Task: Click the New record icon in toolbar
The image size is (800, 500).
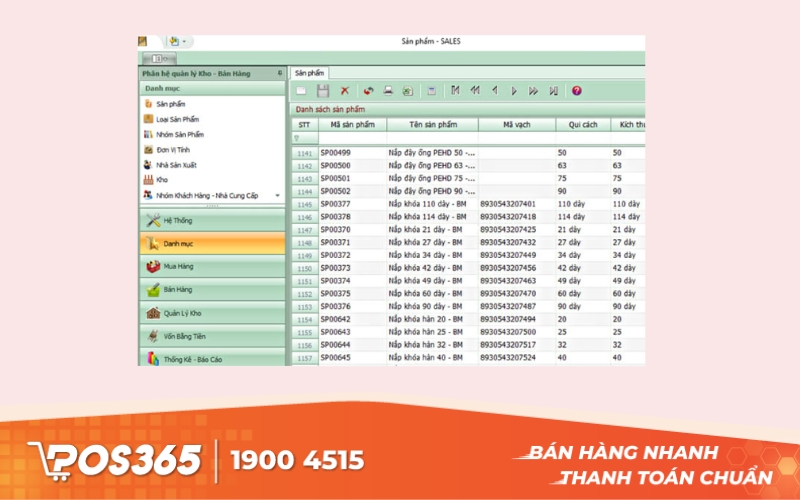Action: coord(301,91)
